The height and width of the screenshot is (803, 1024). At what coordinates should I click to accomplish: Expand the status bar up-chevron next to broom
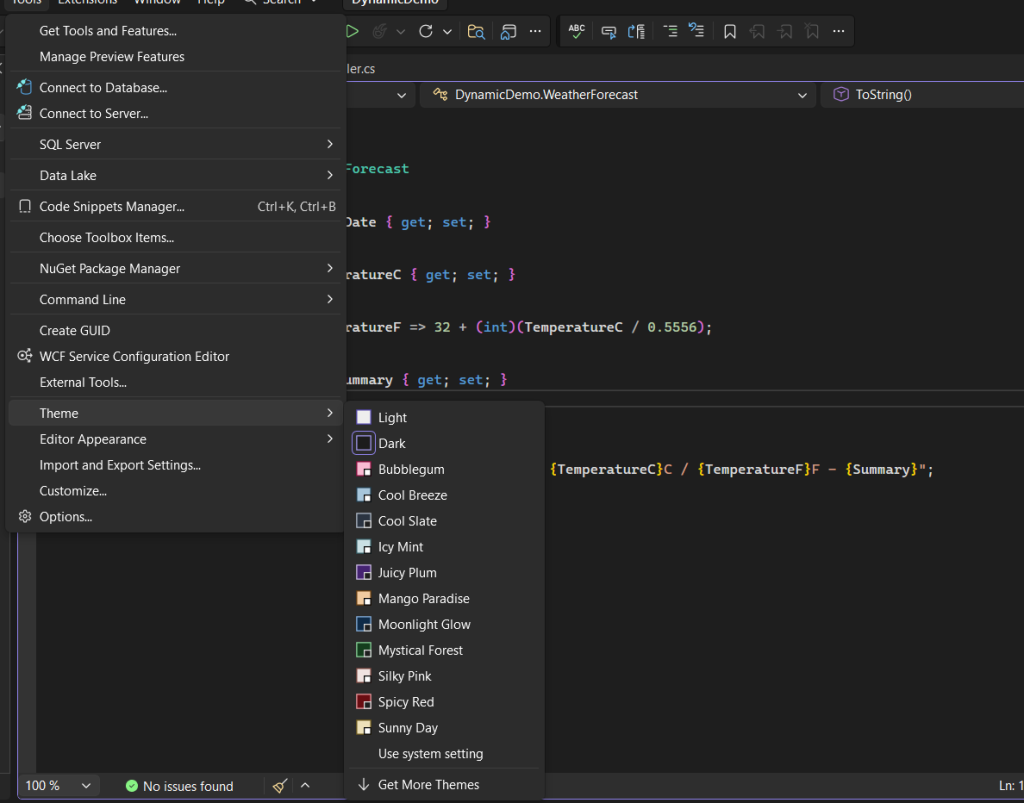pos(305,785)
